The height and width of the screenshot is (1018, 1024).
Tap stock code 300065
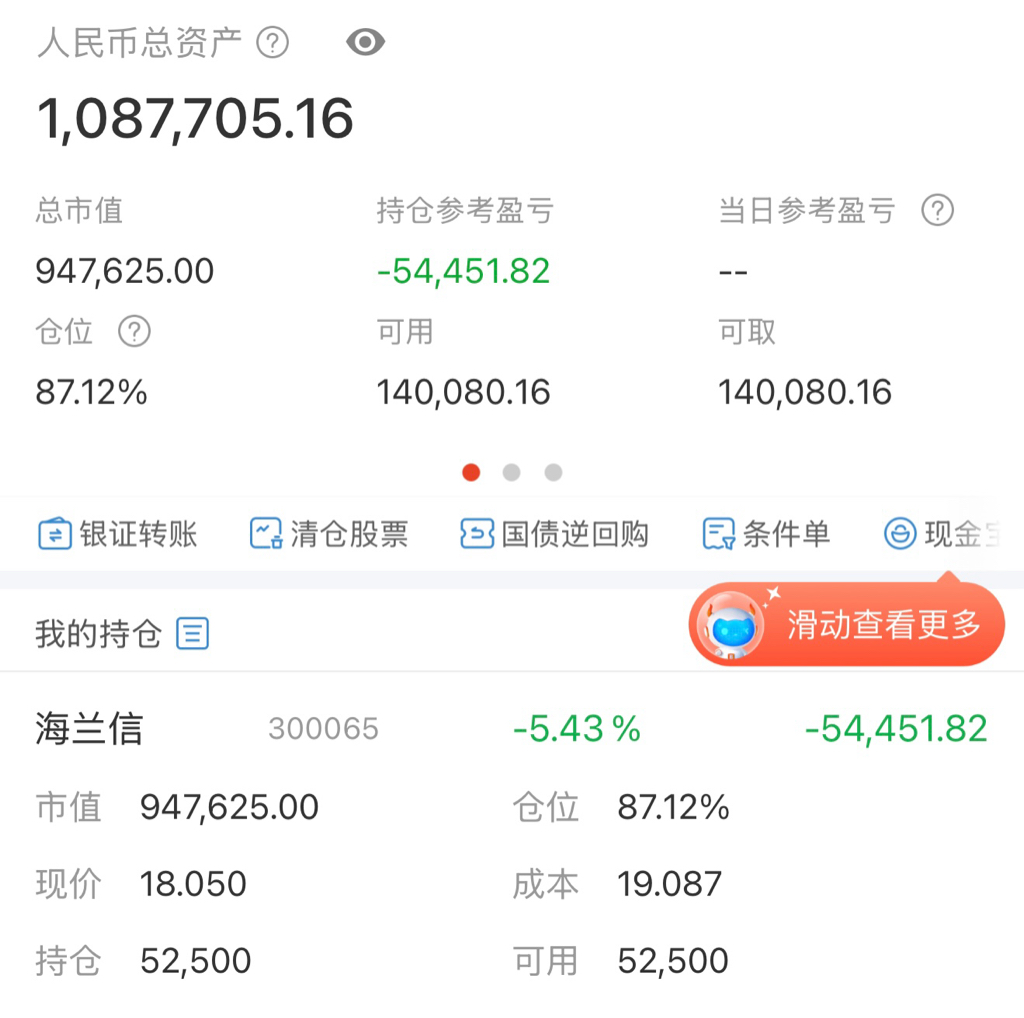coord(323,729)
